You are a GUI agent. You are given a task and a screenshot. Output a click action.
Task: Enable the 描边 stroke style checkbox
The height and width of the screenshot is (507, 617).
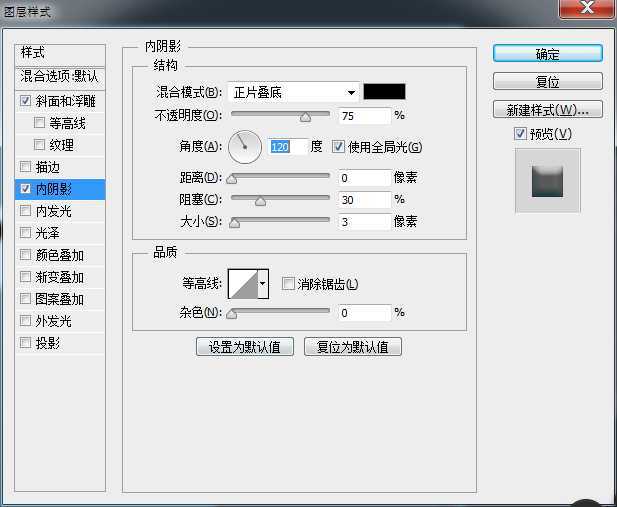26,167
